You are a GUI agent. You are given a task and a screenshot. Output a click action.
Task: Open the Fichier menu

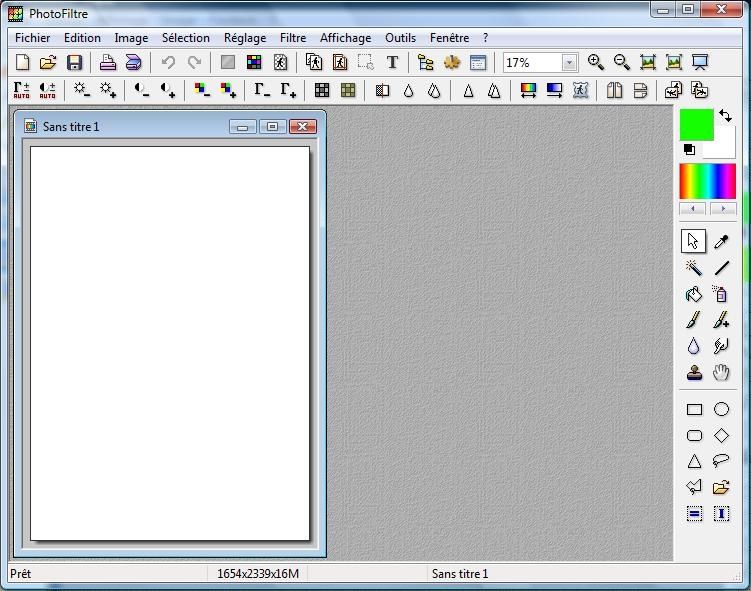[x=33, y=38]
